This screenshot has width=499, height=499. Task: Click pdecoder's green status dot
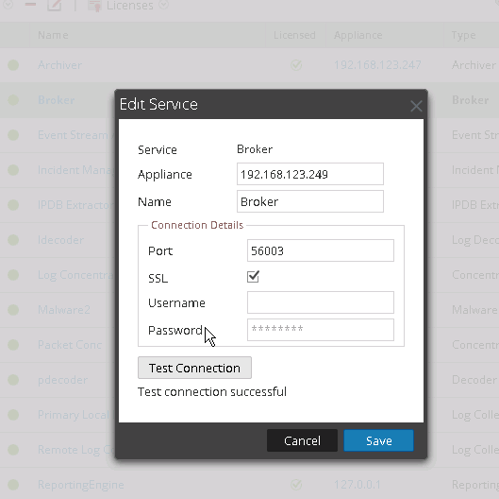[x=13, y=380]
